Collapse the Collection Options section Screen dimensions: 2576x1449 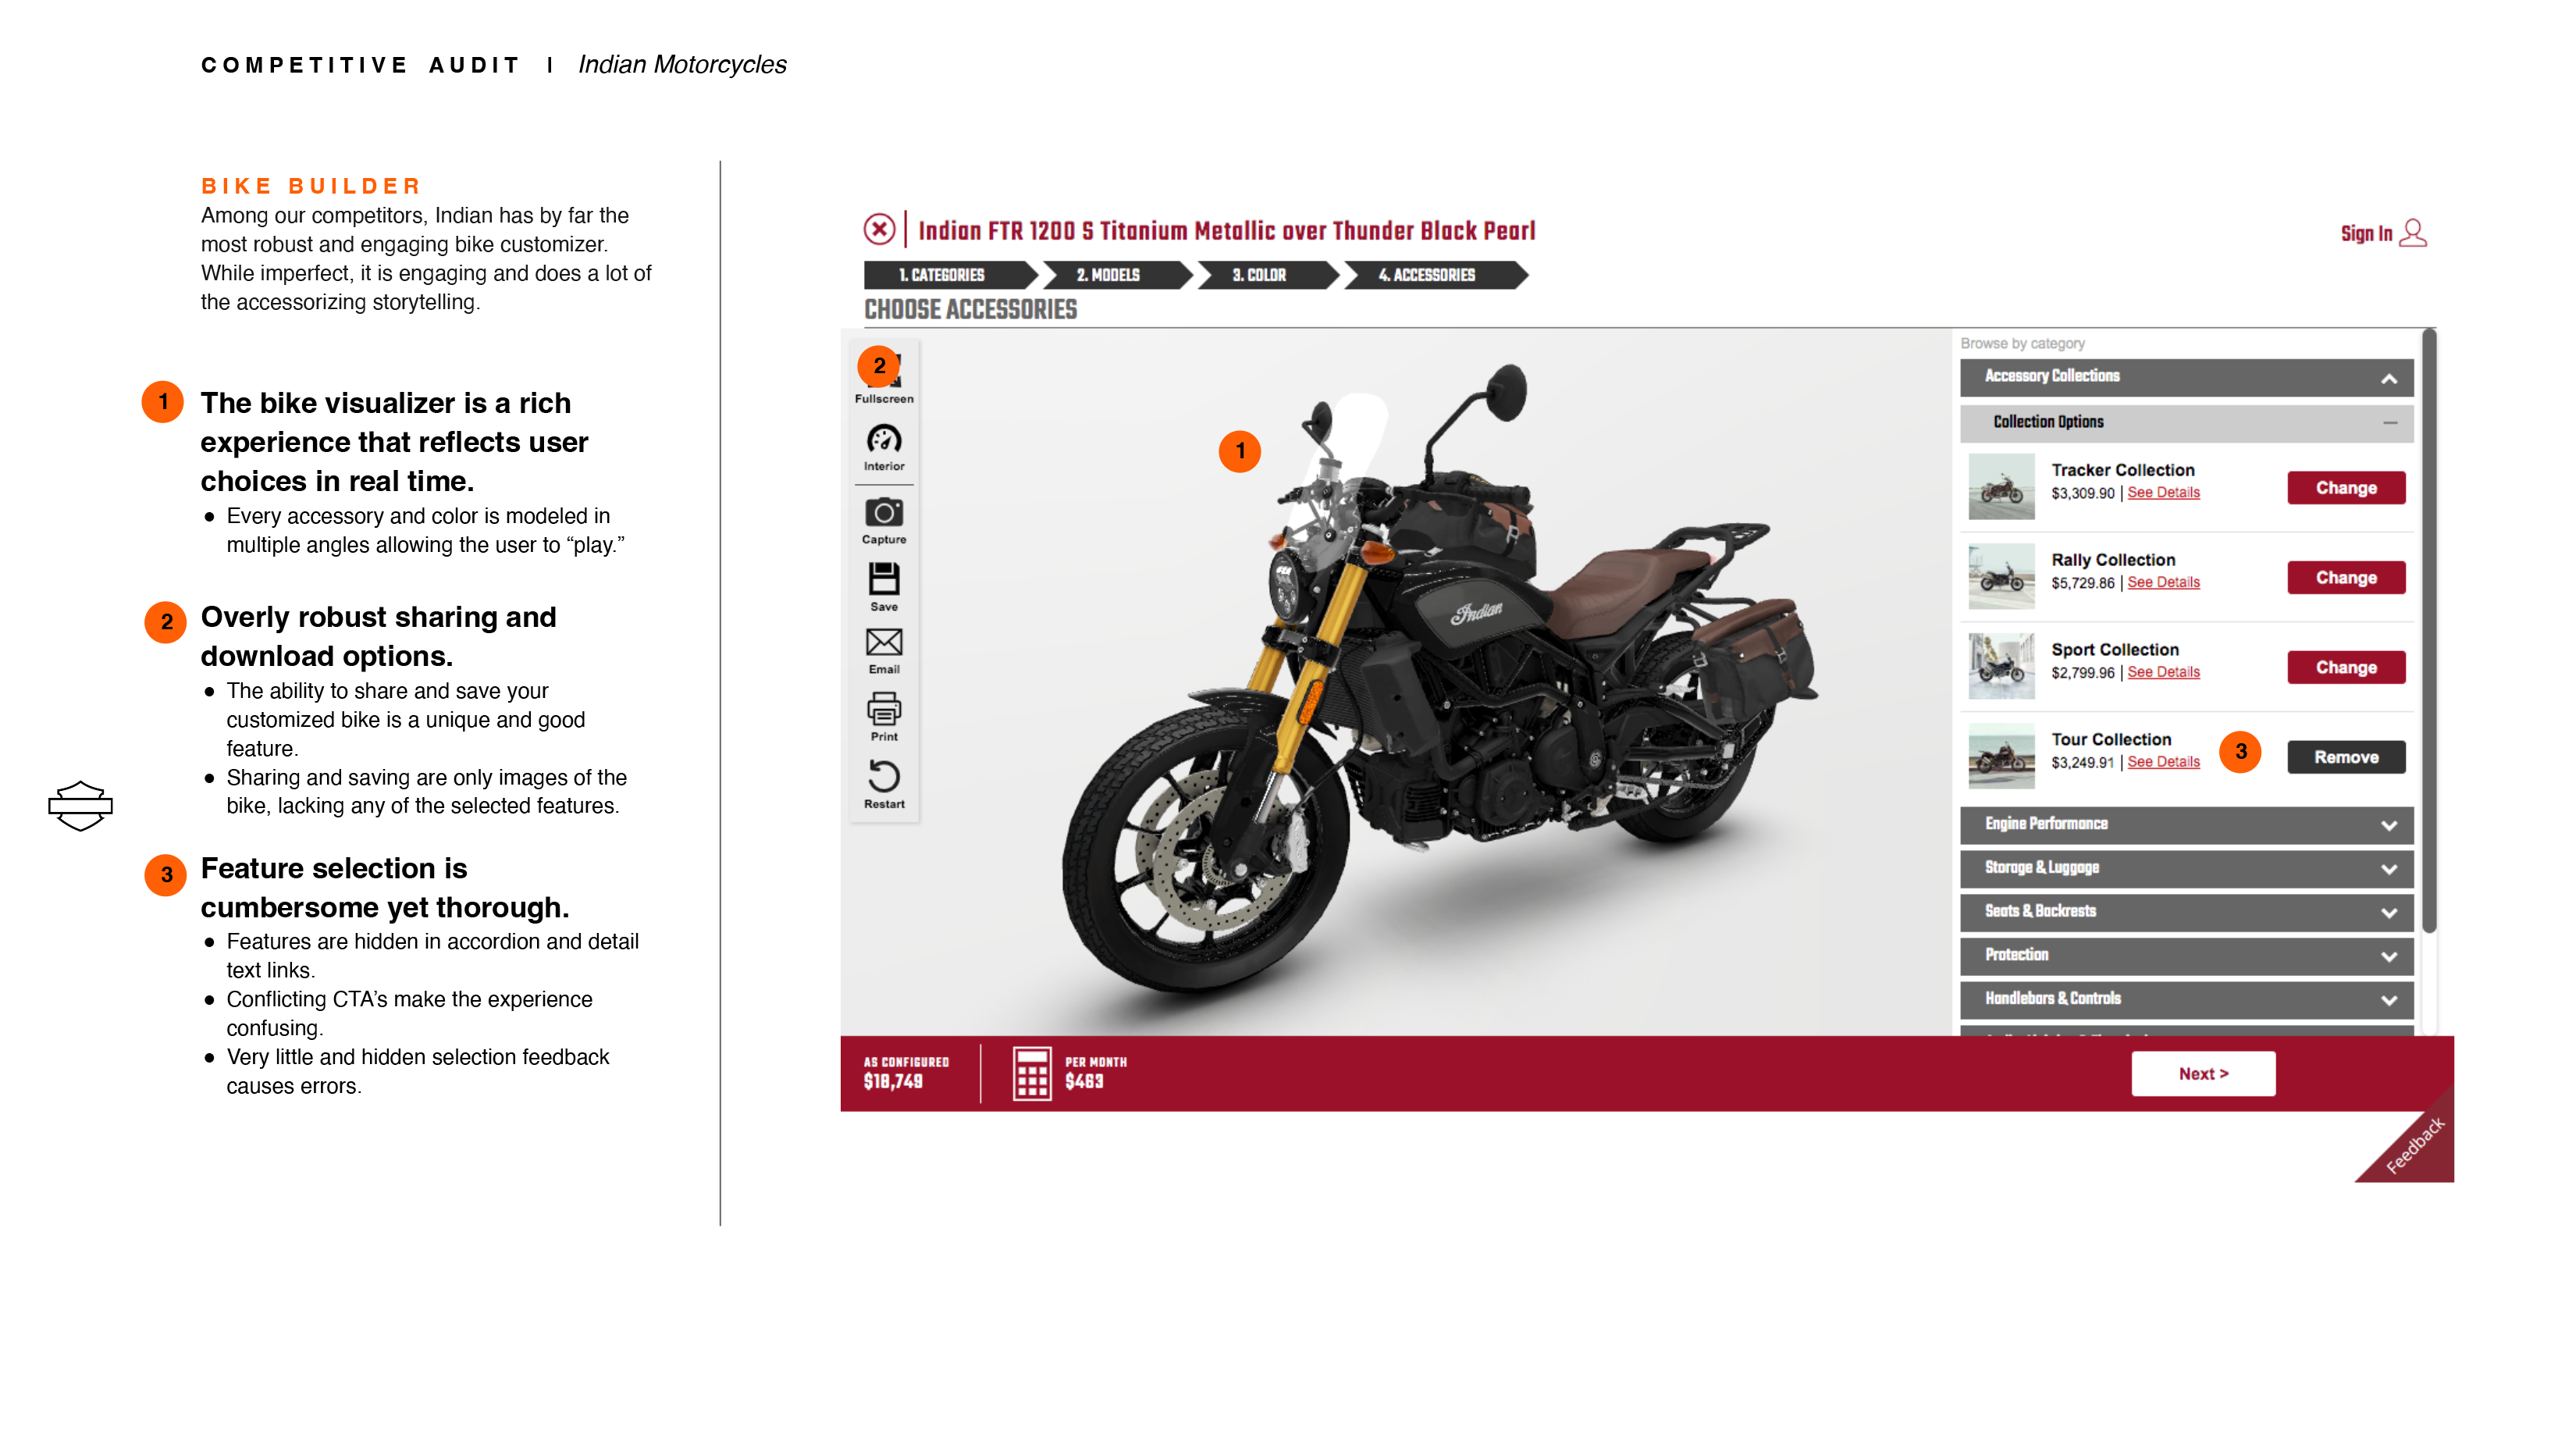(2186, 422)
